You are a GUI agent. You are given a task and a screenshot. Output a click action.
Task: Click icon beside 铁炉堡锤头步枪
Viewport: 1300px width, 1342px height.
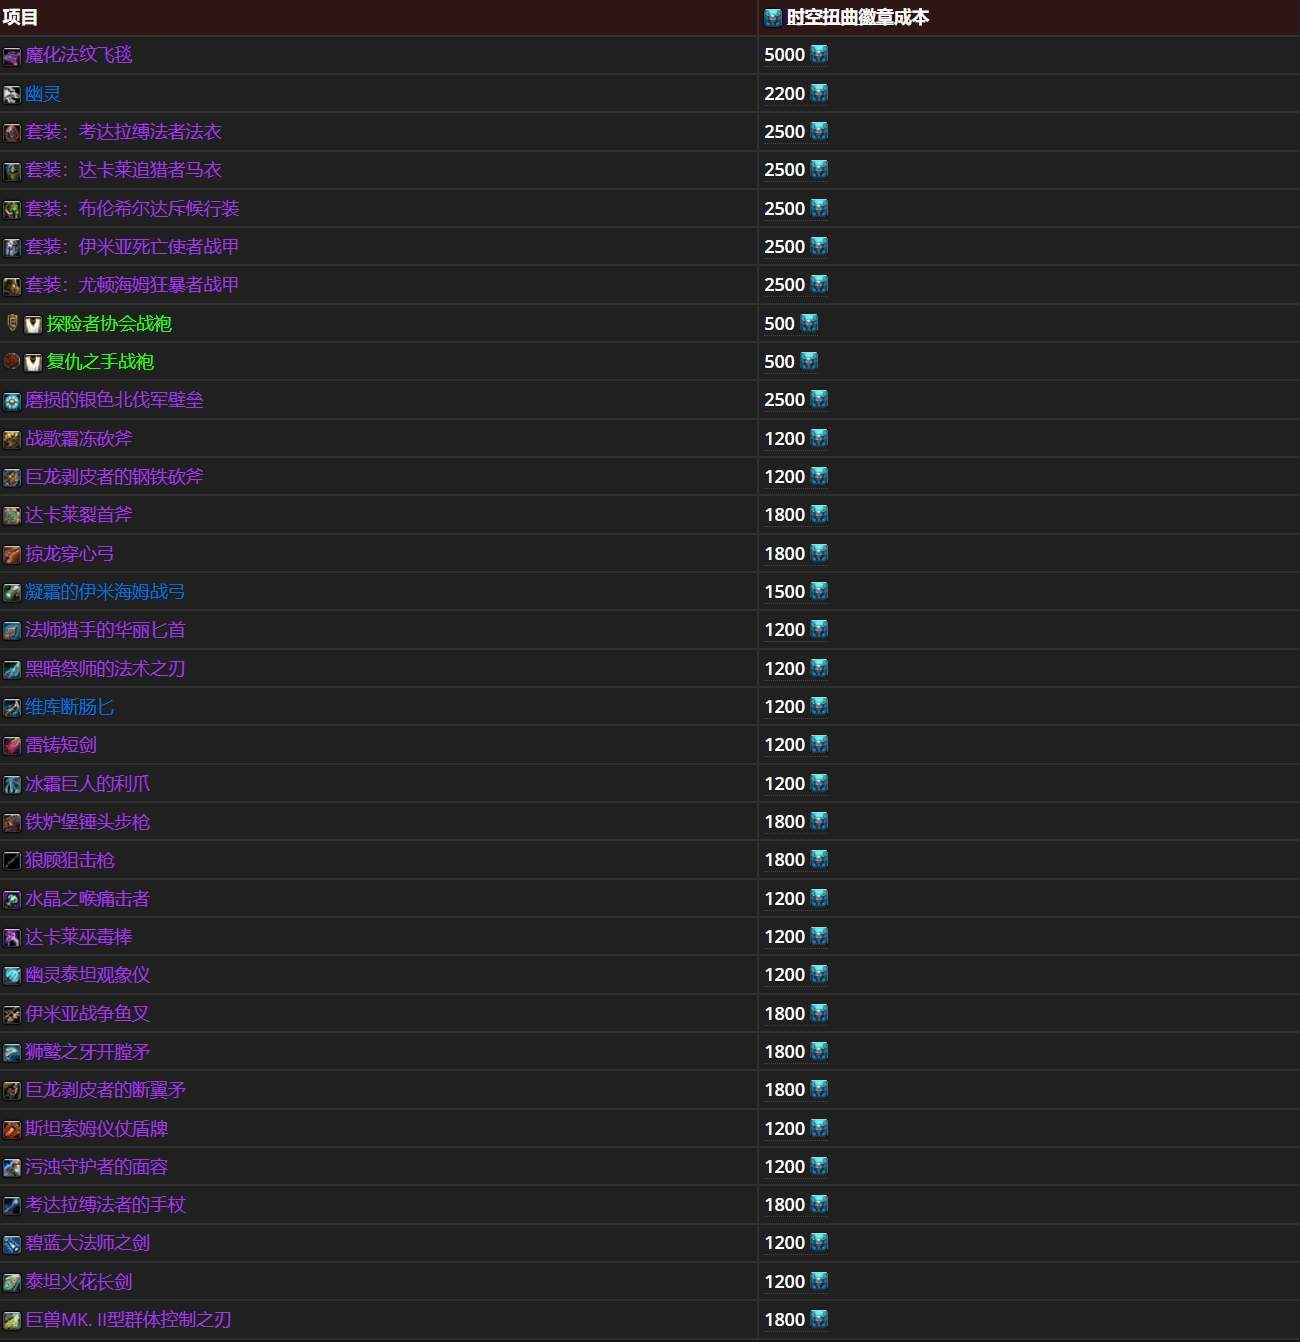point(12,823)
